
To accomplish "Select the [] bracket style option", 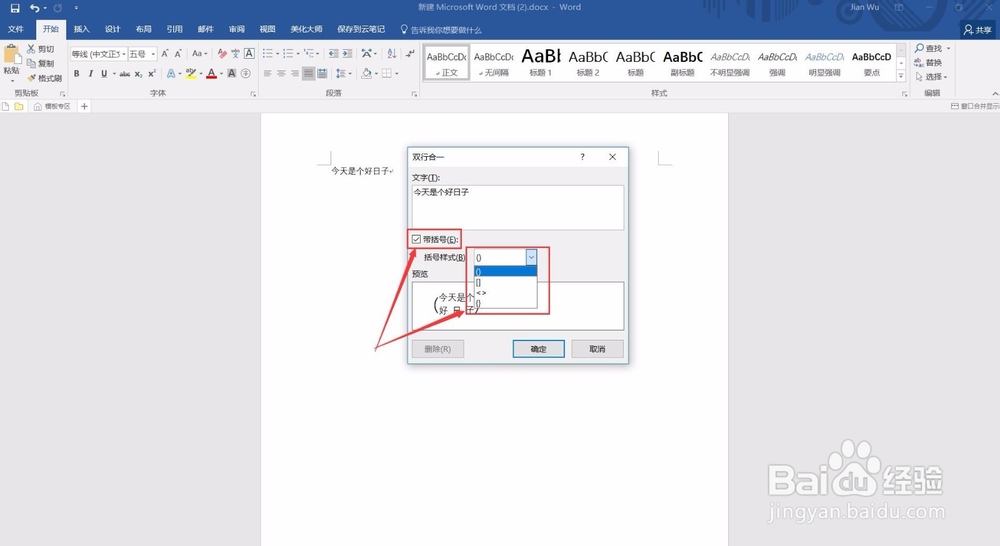I will [506, 282].
